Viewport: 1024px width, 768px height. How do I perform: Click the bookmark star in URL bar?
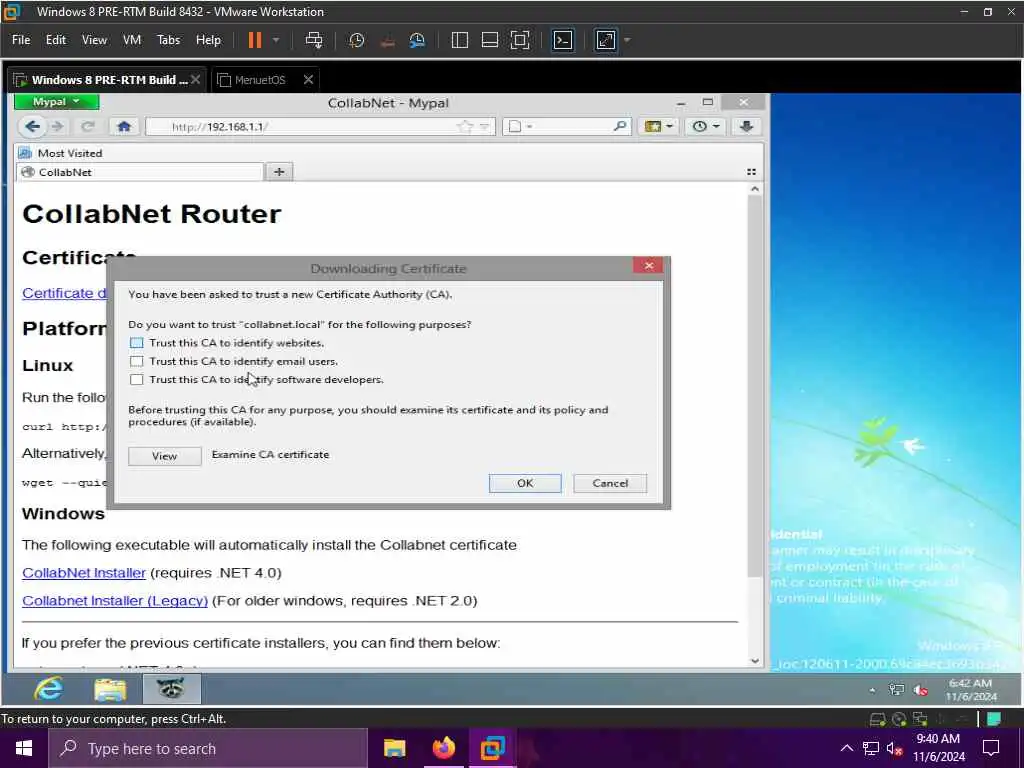[x=465, y=127]
